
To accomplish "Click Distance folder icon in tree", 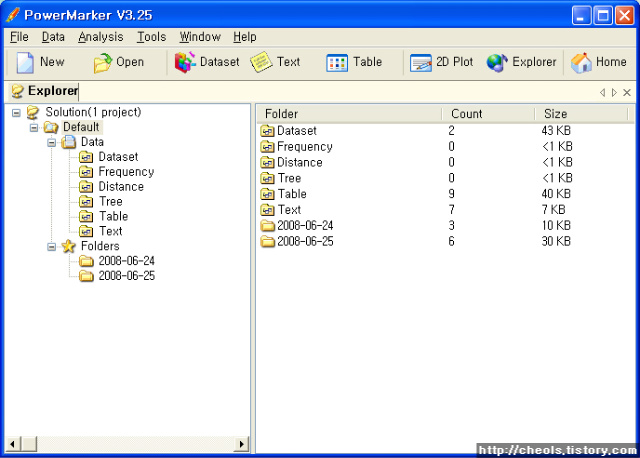I will (x=86, y=187).
